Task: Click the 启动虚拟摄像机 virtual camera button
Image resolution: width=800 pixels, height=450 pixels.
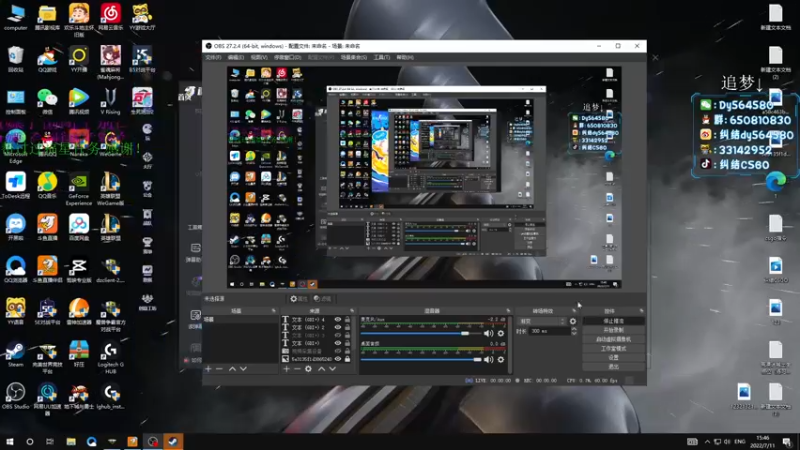Action: pyautogui.click(x=613, y=339)
